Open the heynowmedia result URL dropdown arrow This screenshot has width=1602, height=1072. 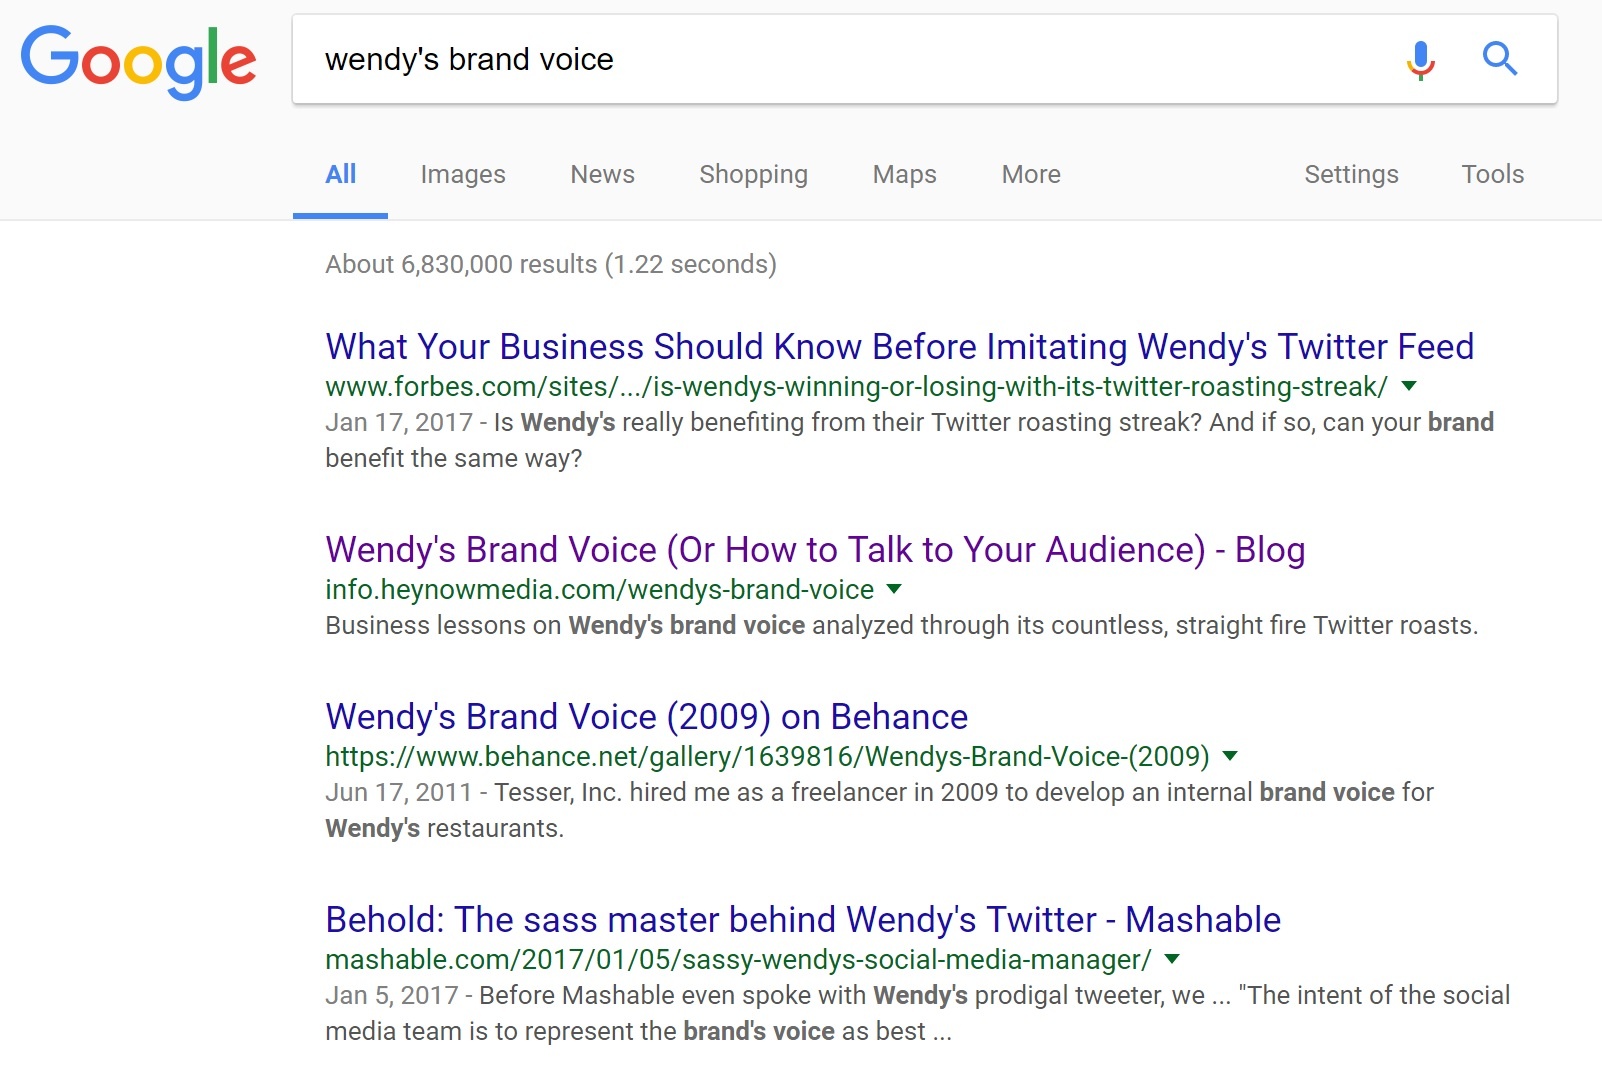click(894, 589)
